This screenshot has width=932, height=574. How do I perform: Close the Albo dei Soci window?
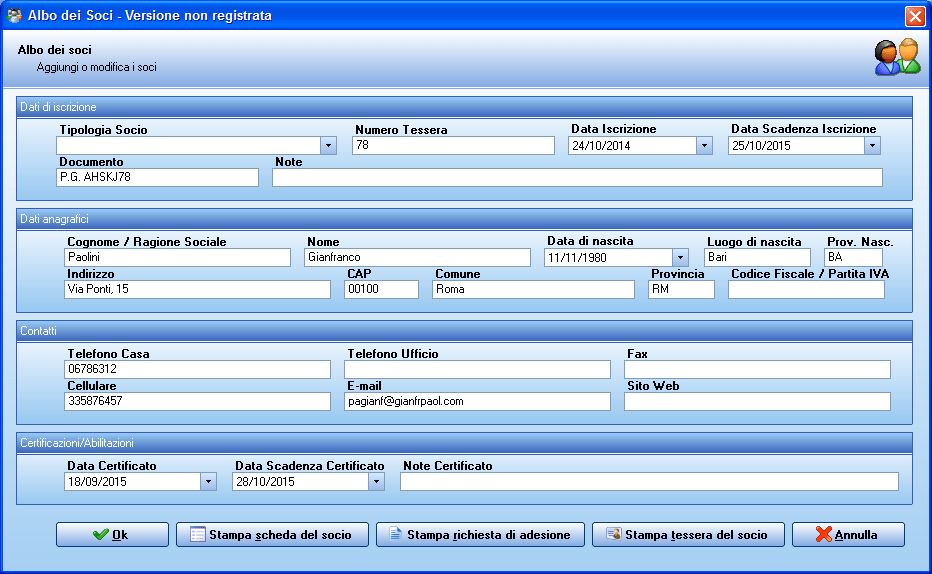(x=914, y=16)
